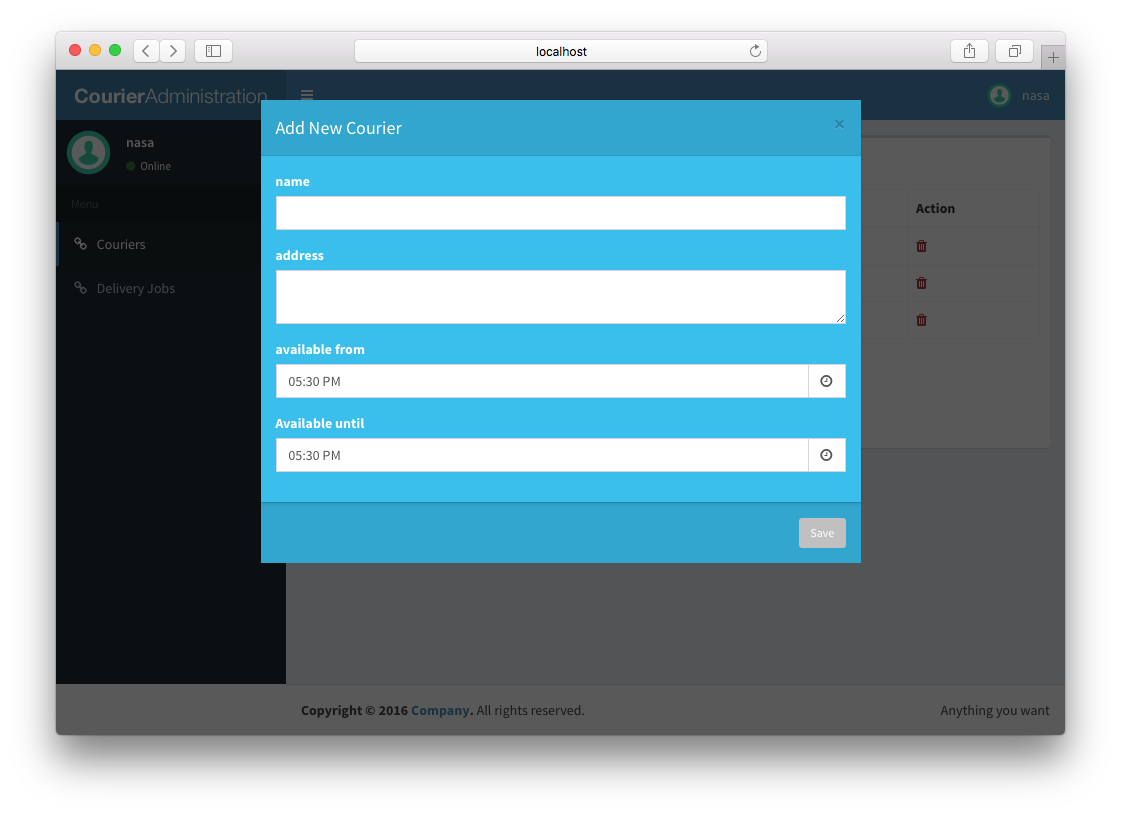Click the available from time field
Viewport: 1121px width, 815px height.
(x=542, y=381)
